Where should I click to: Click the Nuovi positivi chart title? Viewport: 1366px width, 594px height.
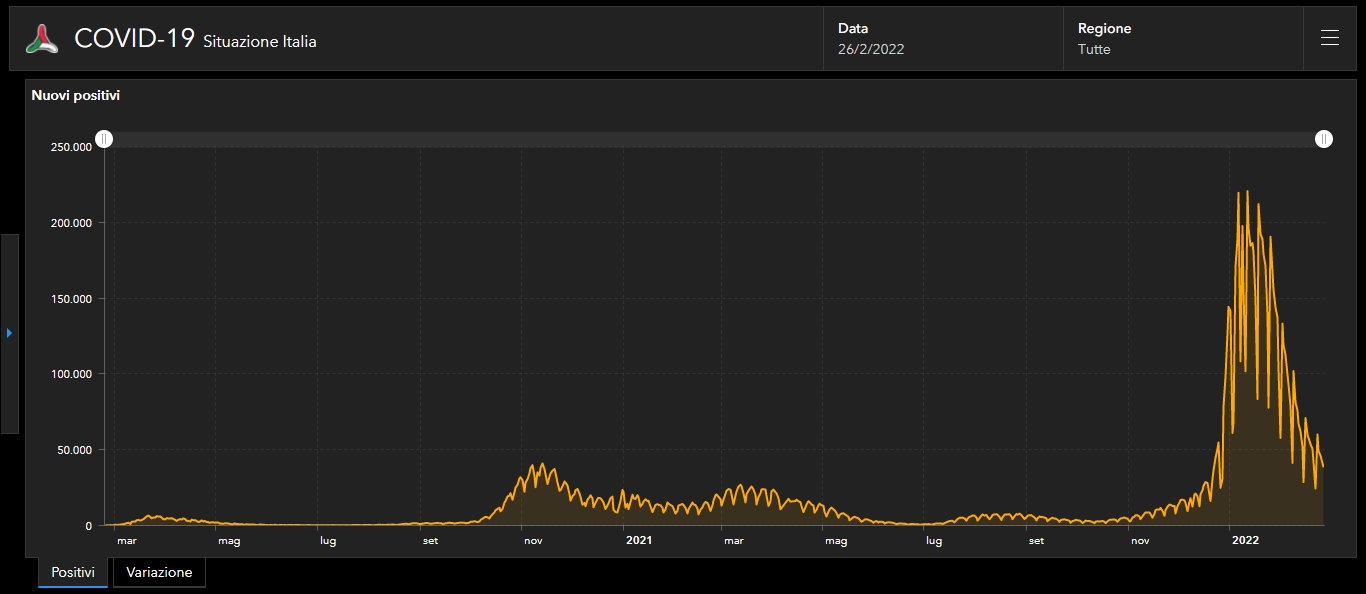pyautogui.click(x=76, y=96)
